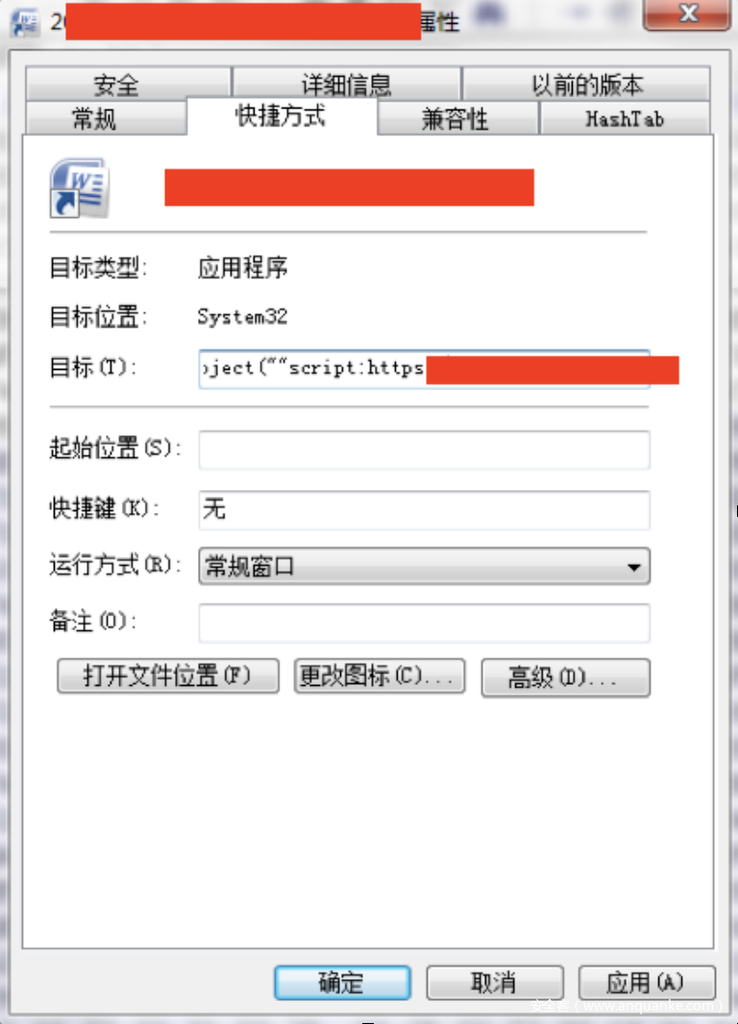Viewport: 738px width, 1024px height.
Task: Click the 打开文件位置 button
Action: [x=168, y=675]
